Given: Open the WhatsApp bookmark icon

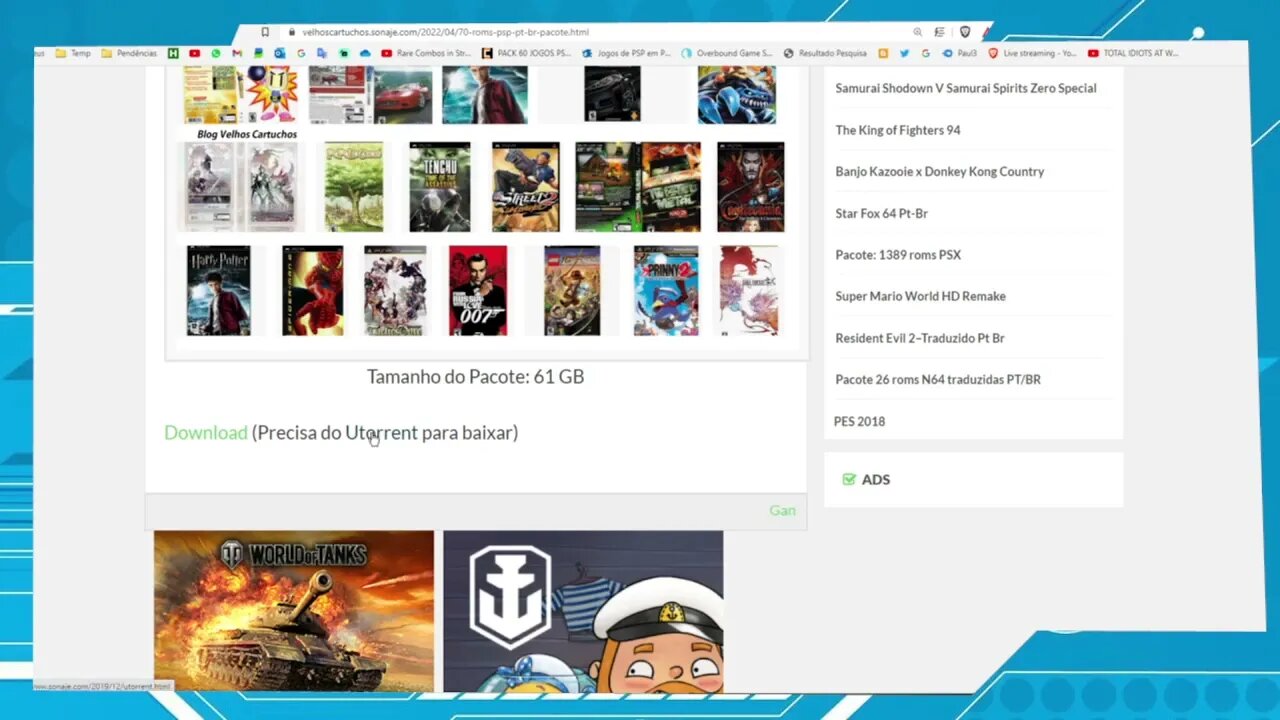Looking at the screenshot, I should click(216, 53).
